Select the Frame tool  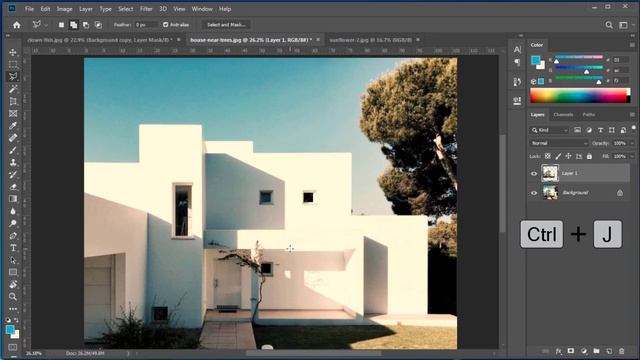[13, 113]
